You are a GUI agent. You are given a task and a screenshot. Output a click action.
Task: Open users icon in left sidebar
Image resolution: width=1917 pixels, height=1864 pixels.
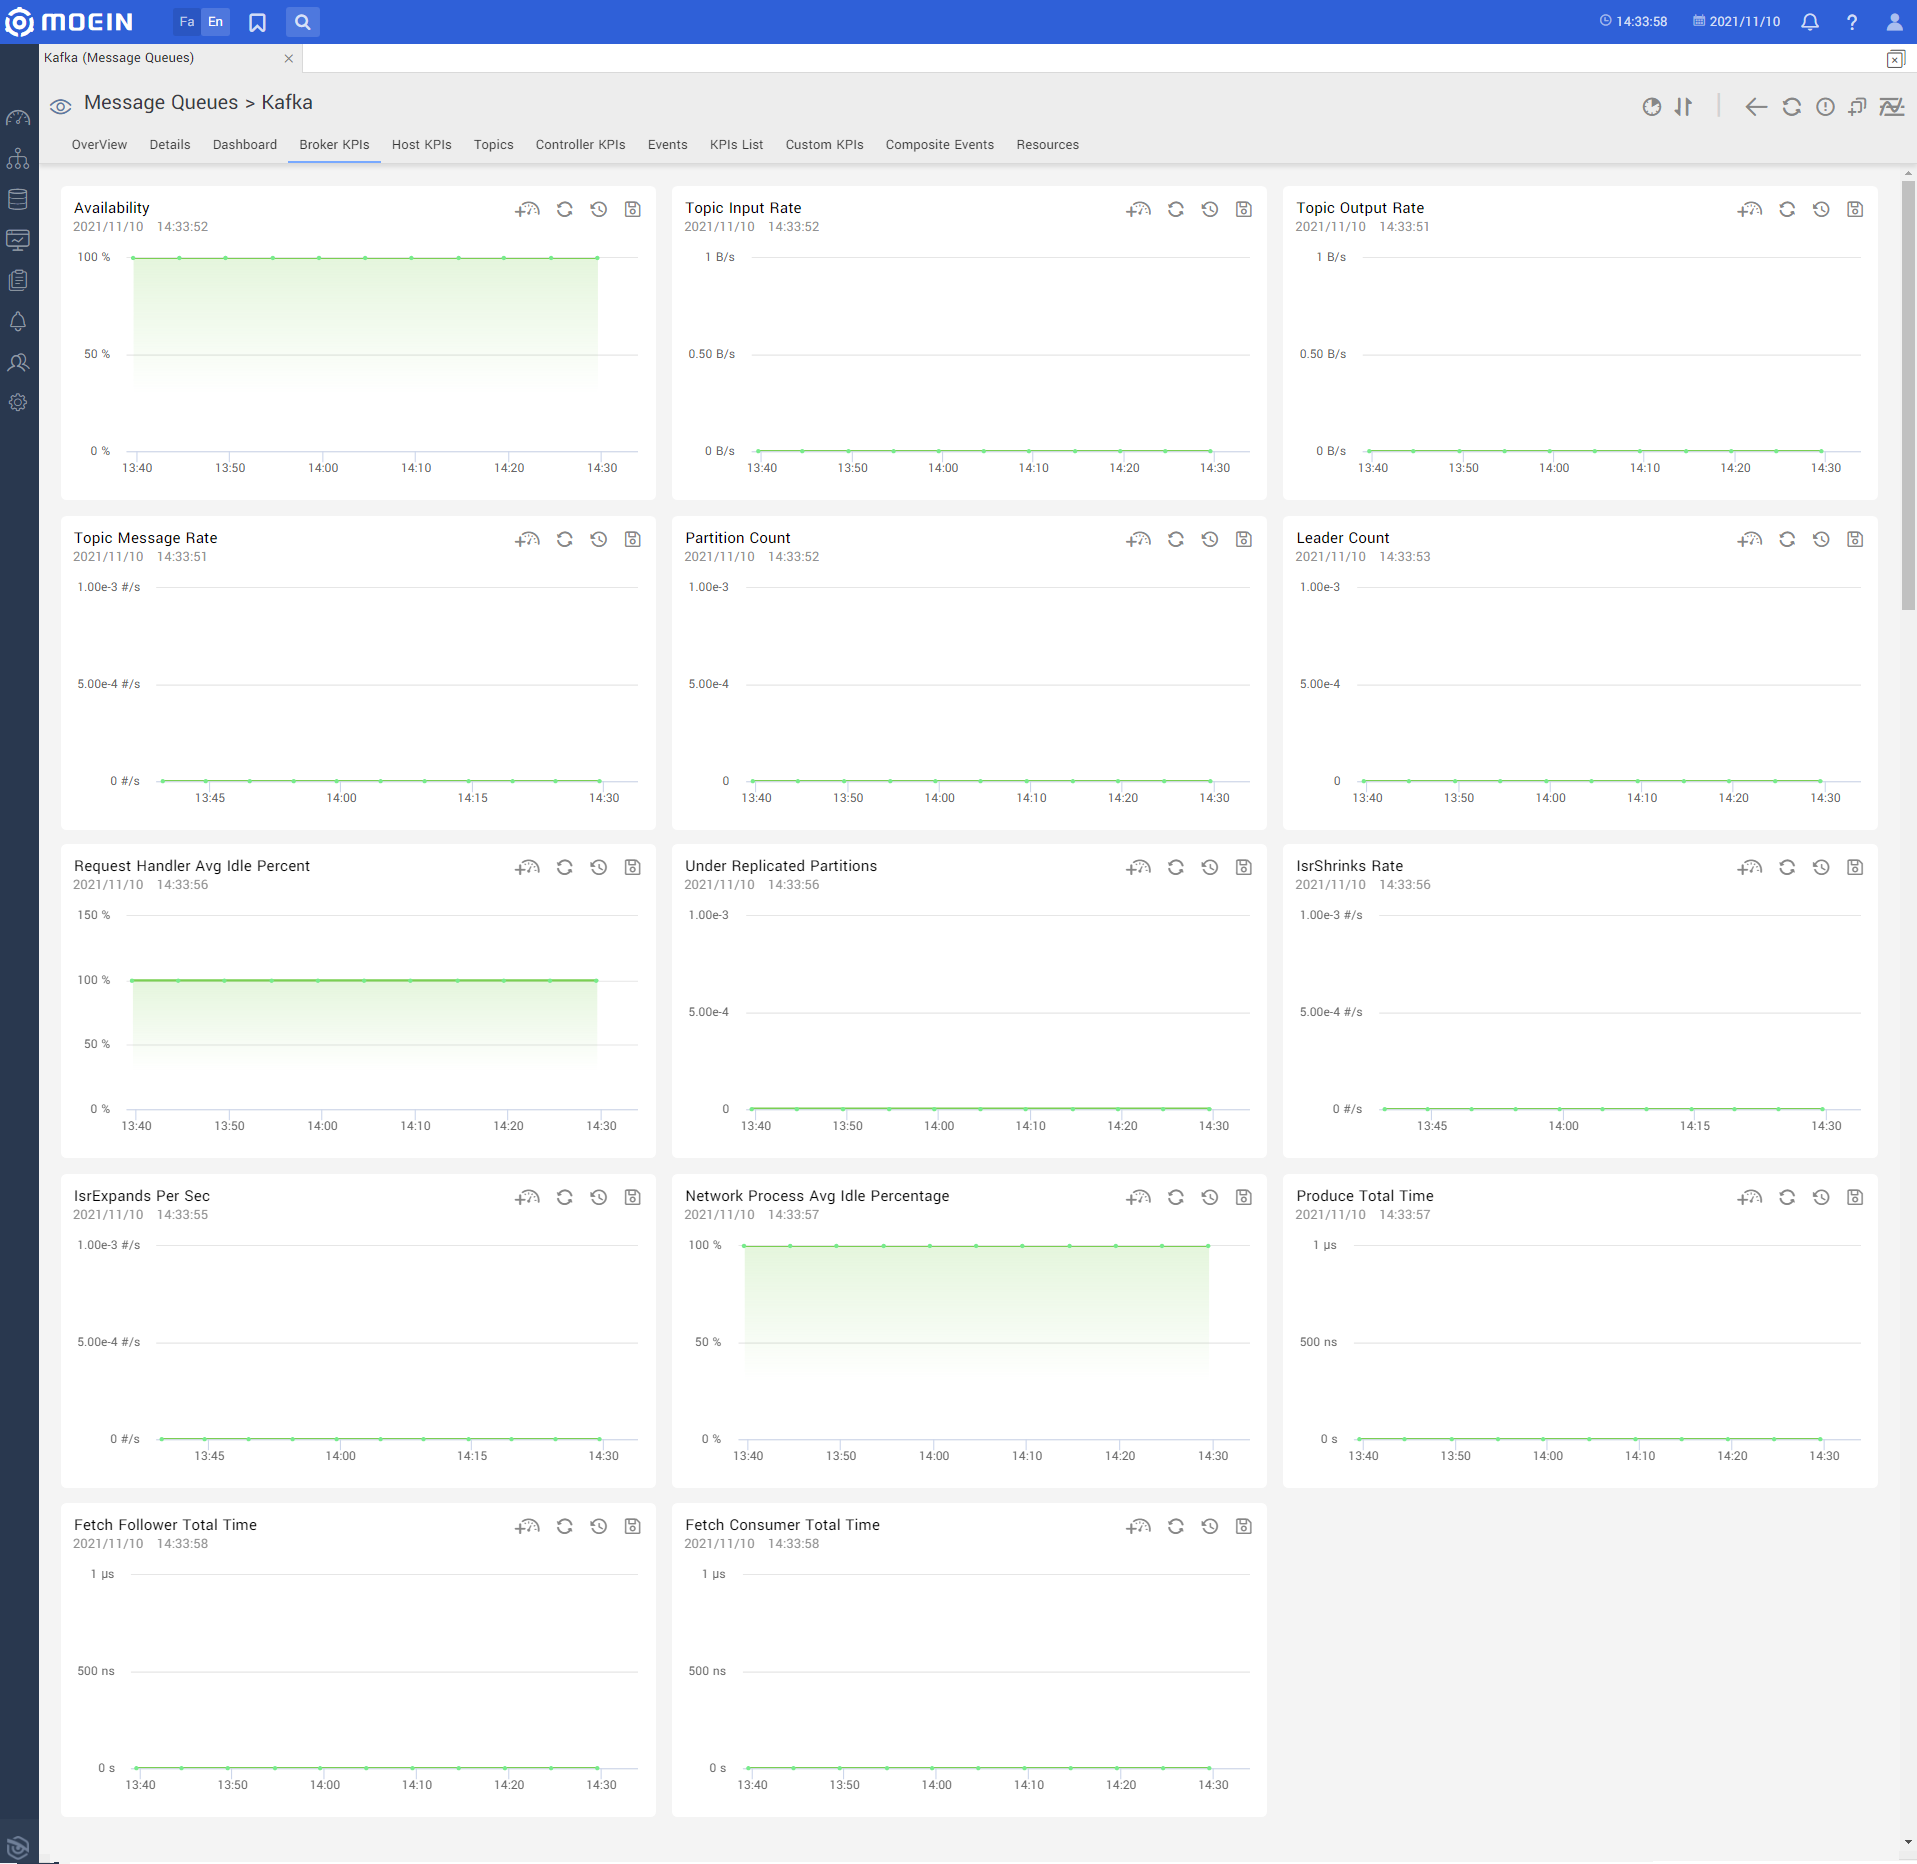pos(18,362)
